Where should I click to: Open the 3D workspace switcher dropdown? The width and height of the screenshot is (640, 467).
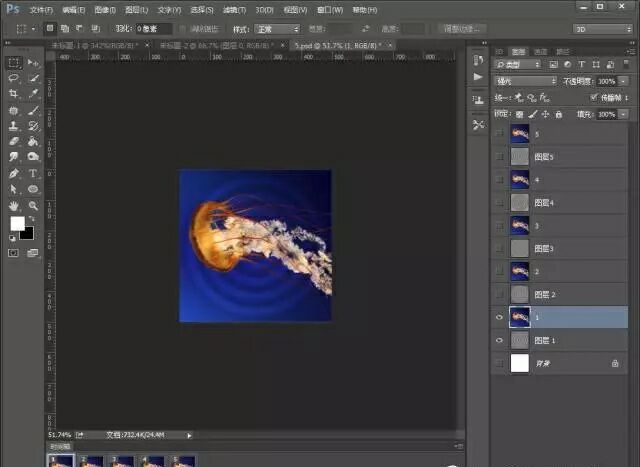(601, 29)
